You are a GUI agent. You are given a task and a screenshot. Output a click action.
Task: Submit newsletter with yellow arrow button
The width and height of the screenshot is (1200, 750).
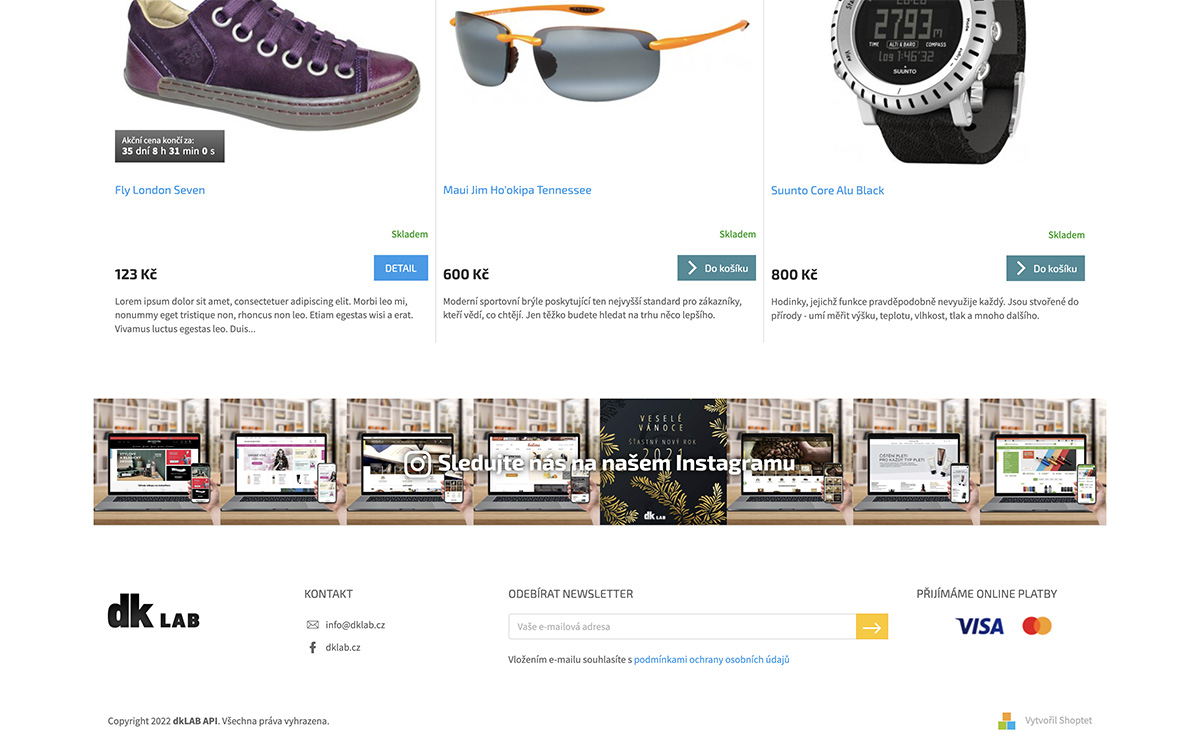[872, 627]
